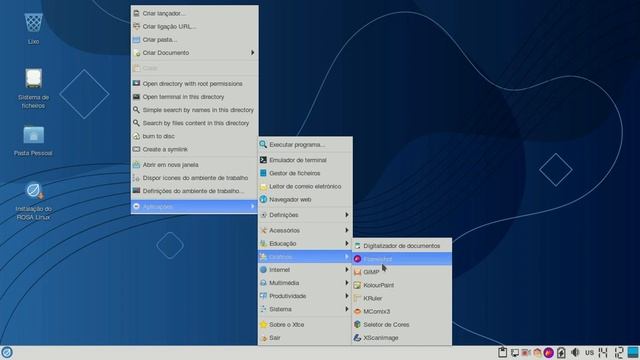Expand the Acessórios submenu arrow
The image size is (640, 360).
pos(347,230)
